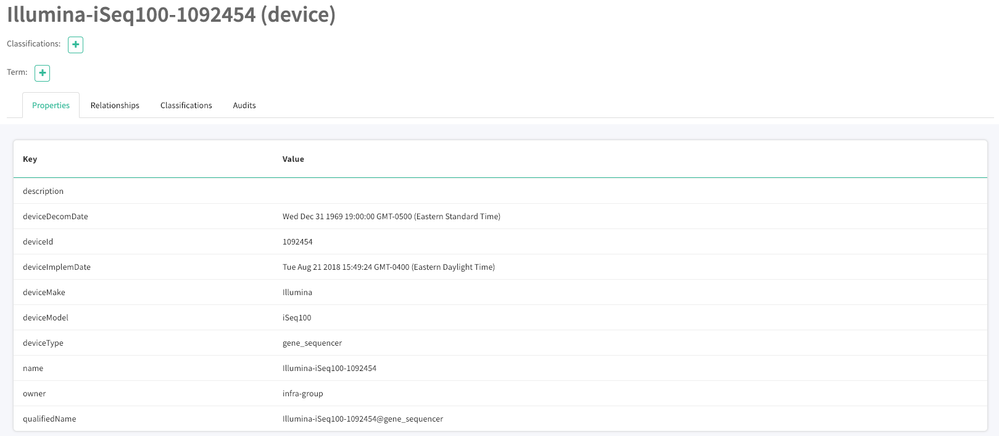
Task: Click the plus icon beside Classifications
Action: coord(76,45)
